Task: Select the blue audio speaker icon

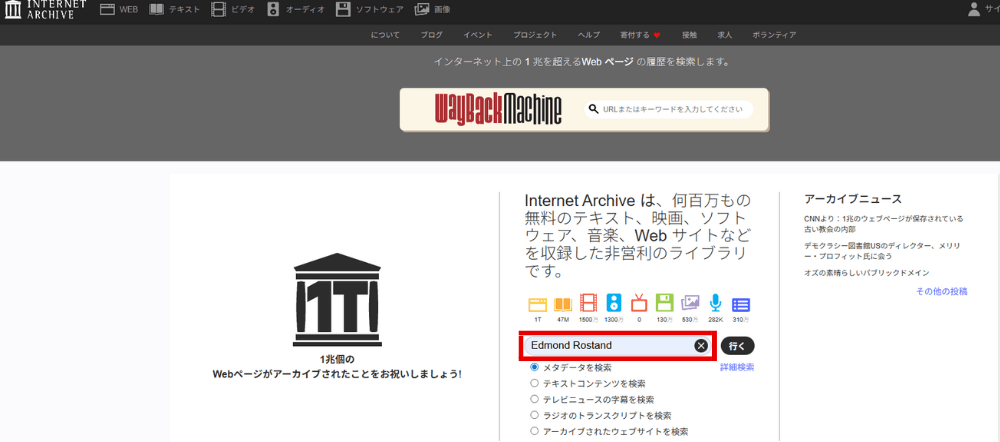Action: tap(614, 303)
